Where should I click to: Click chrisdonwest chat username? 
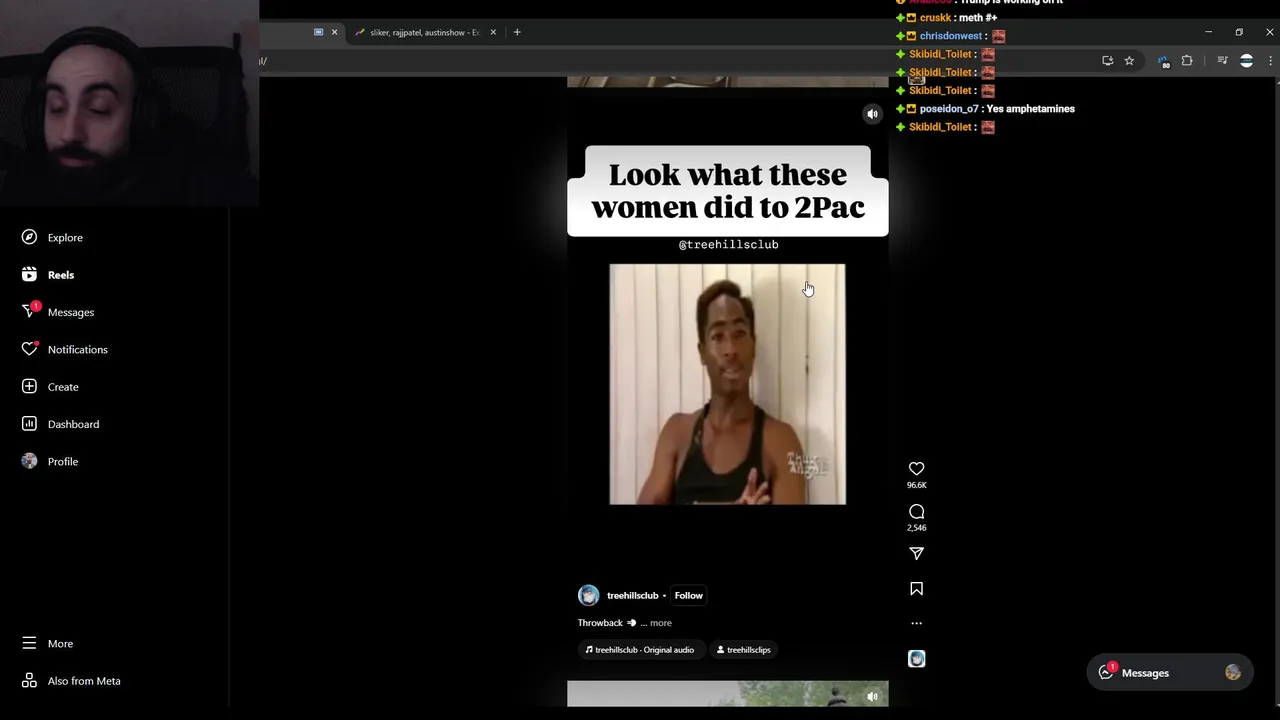950,36
